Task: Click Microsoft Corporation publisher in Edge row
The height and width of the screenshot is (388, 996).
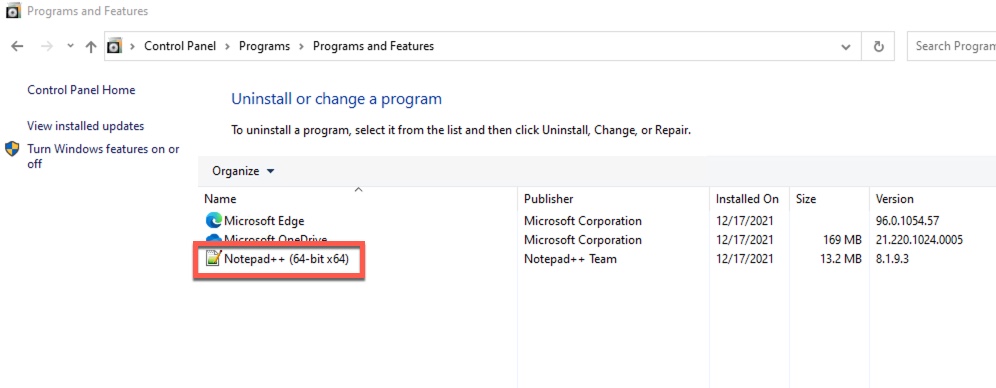Action: coord(582,221)
